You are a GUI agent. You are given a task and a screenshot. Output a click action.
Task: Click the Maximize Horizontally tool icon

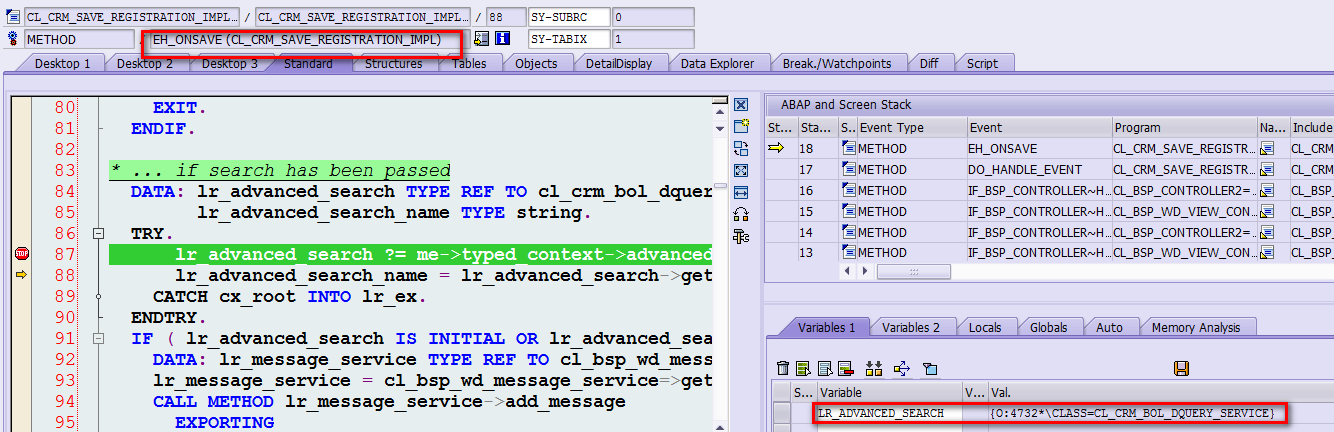741,192
